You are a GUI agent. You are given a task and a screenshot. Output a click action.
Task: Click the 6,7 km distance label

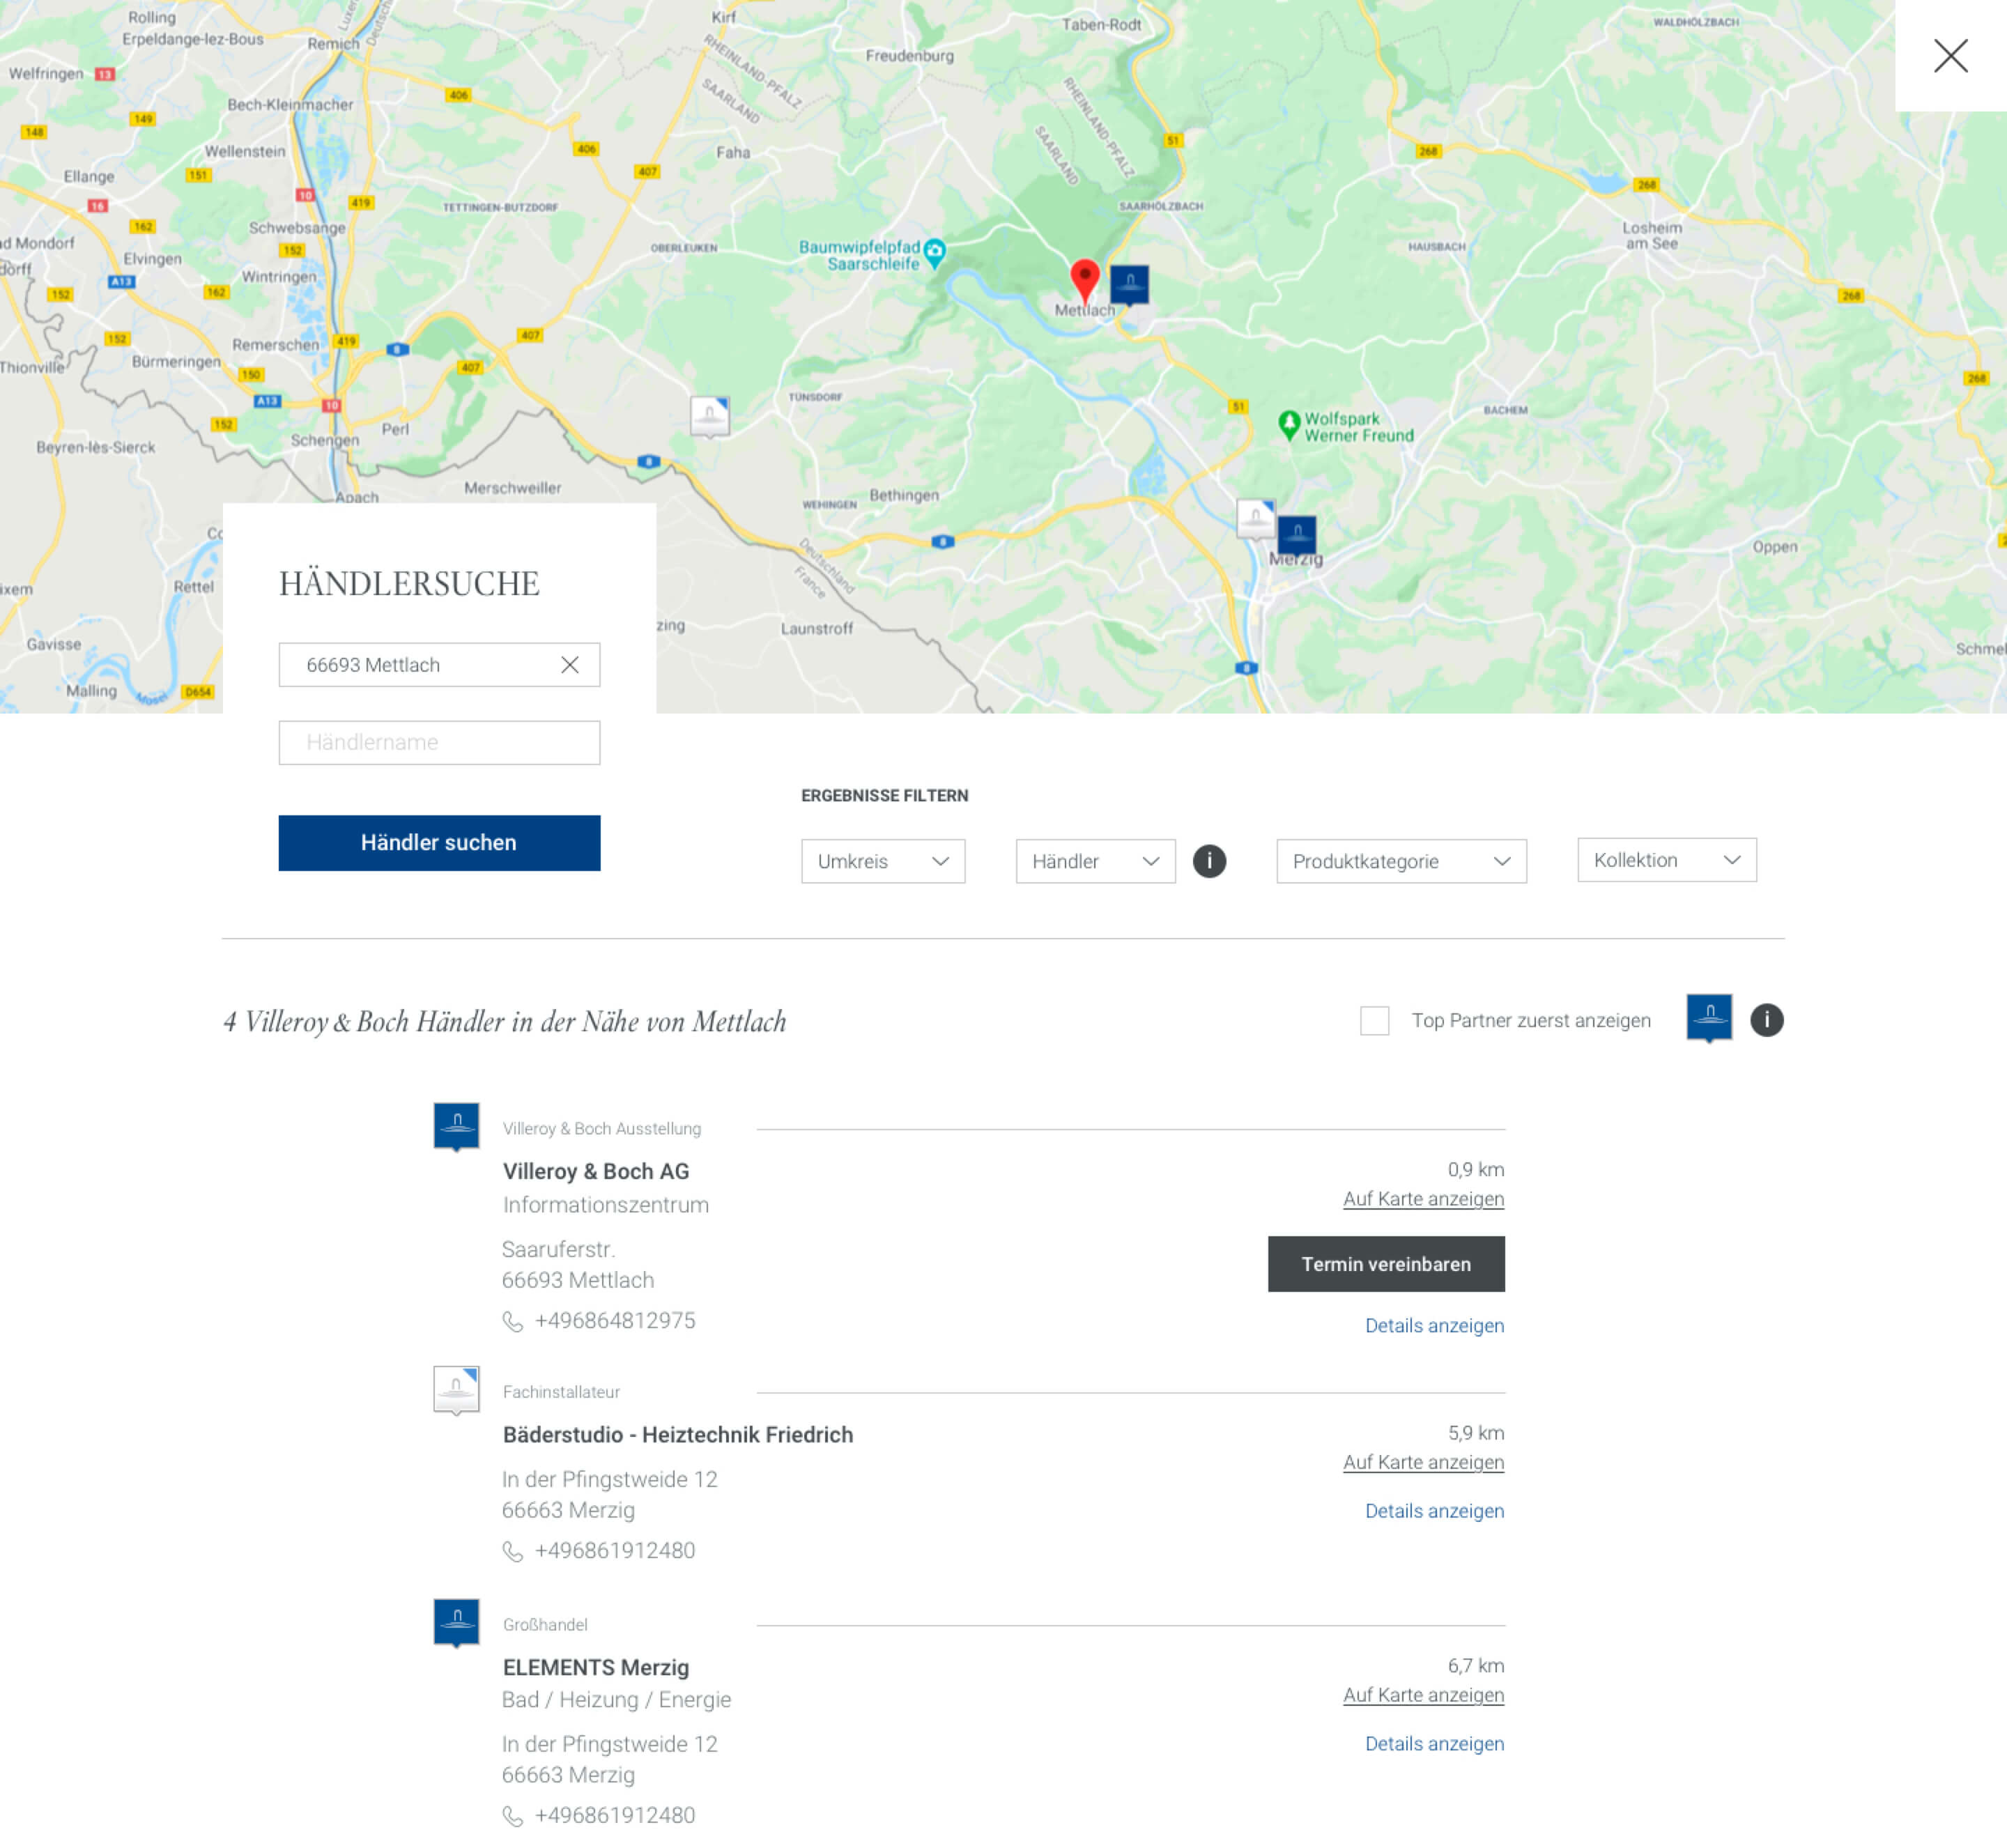click(1476, 1666)
